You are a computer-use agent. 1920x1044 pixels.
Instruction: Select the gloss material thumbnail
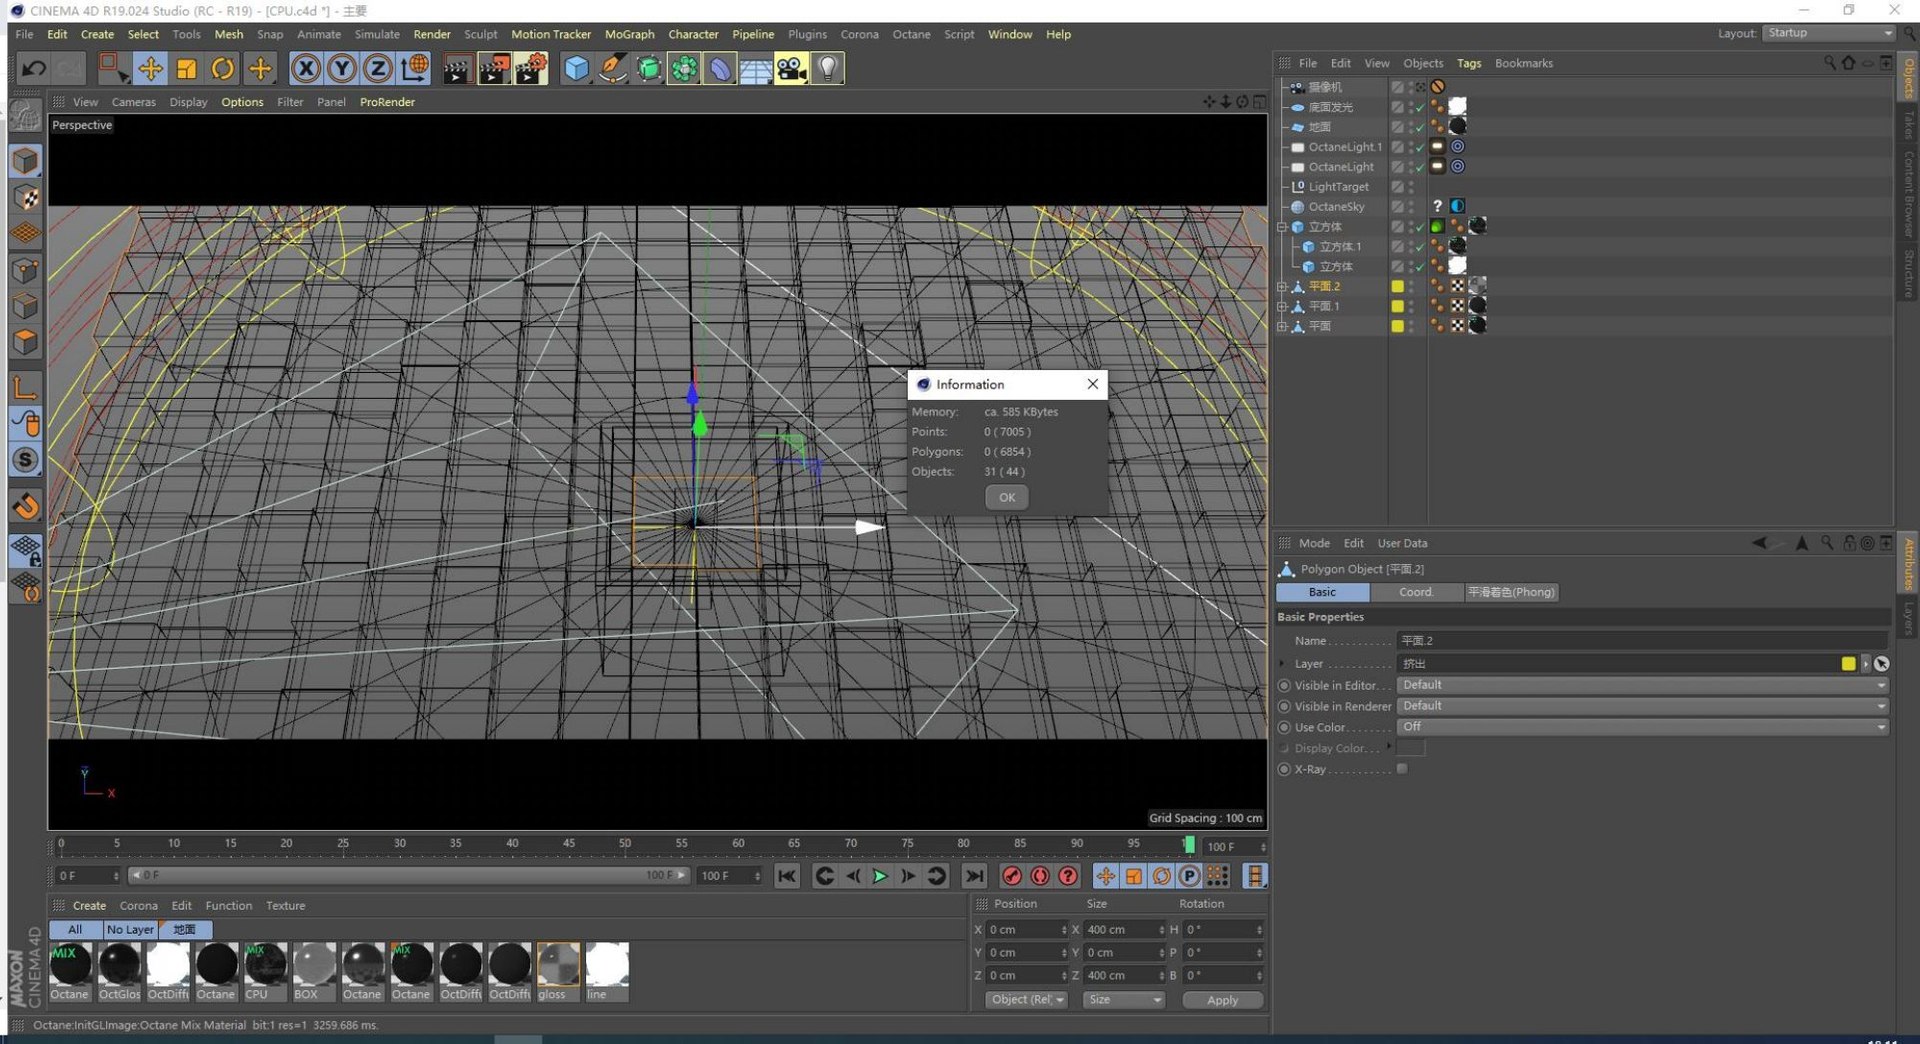click(x=558, y=964)
